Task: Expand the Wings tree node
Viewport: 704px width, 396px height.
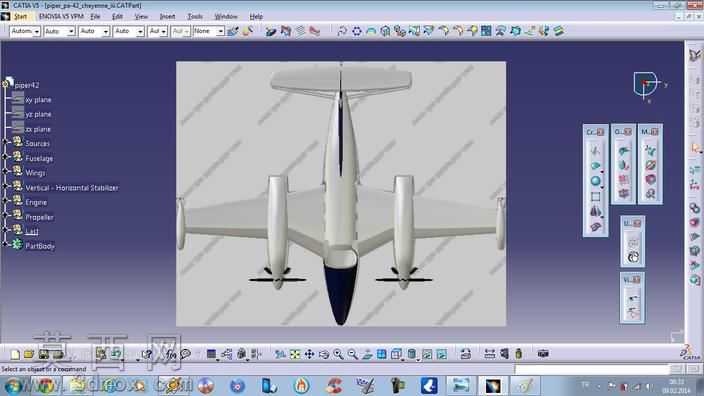Action: pos(5,172)
